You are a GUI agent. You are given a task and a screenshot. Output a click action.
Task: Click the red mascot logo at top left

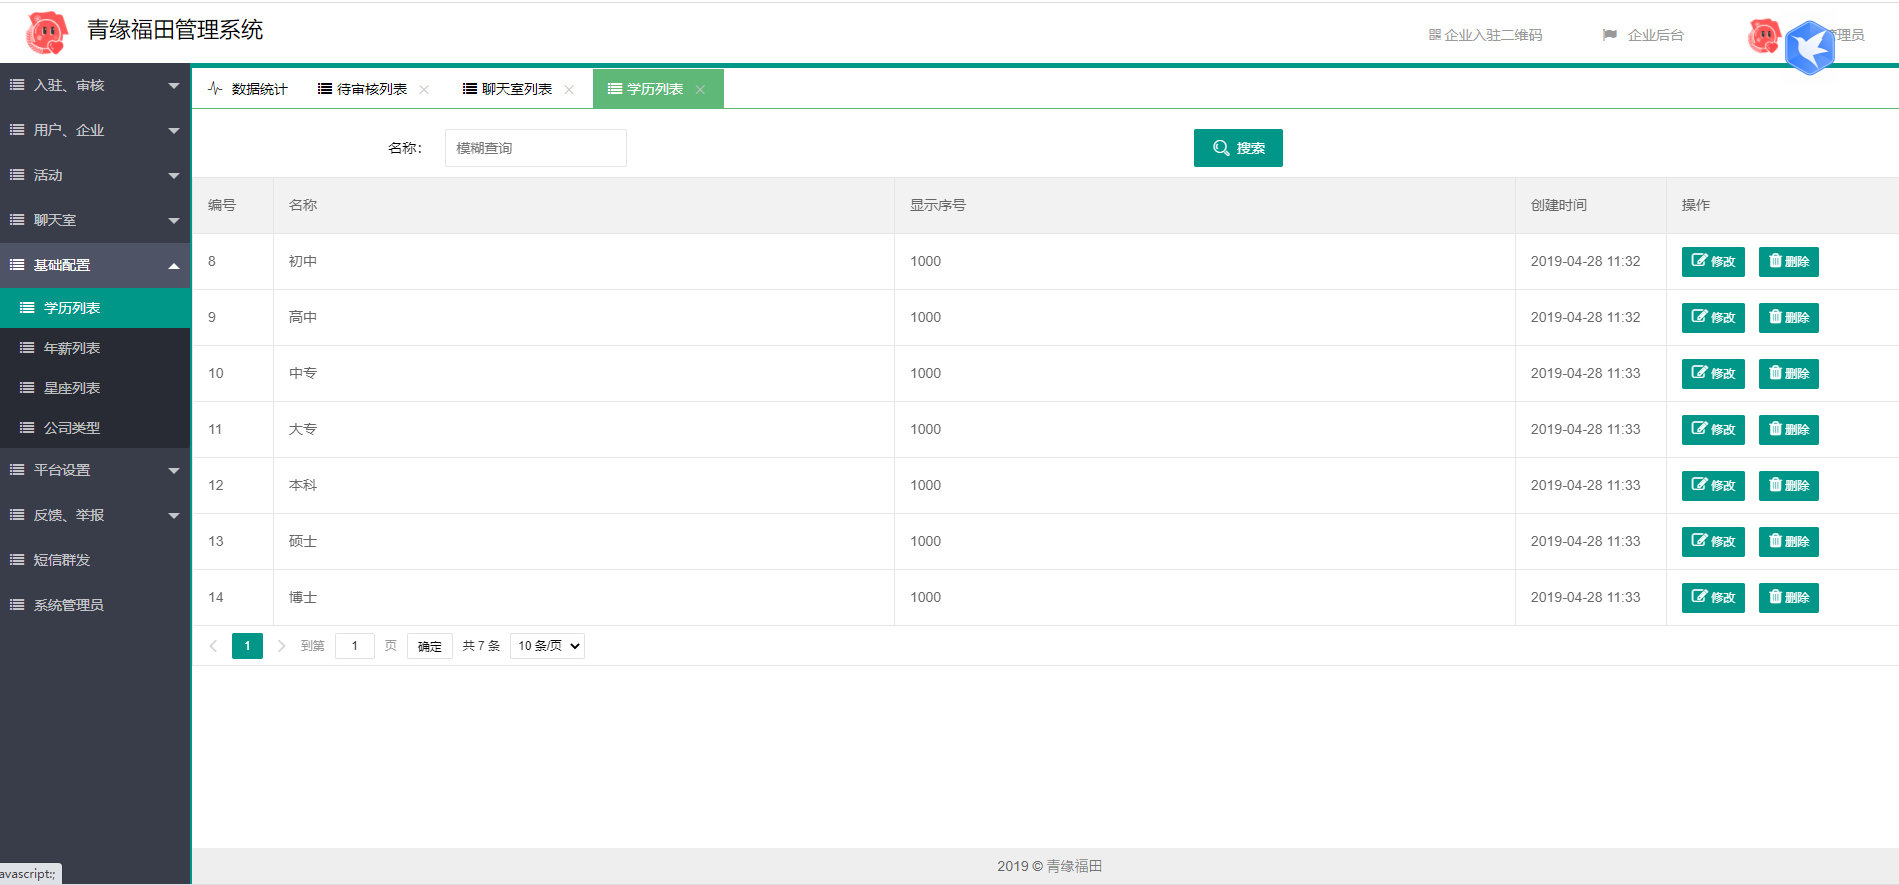click(47, 33)
